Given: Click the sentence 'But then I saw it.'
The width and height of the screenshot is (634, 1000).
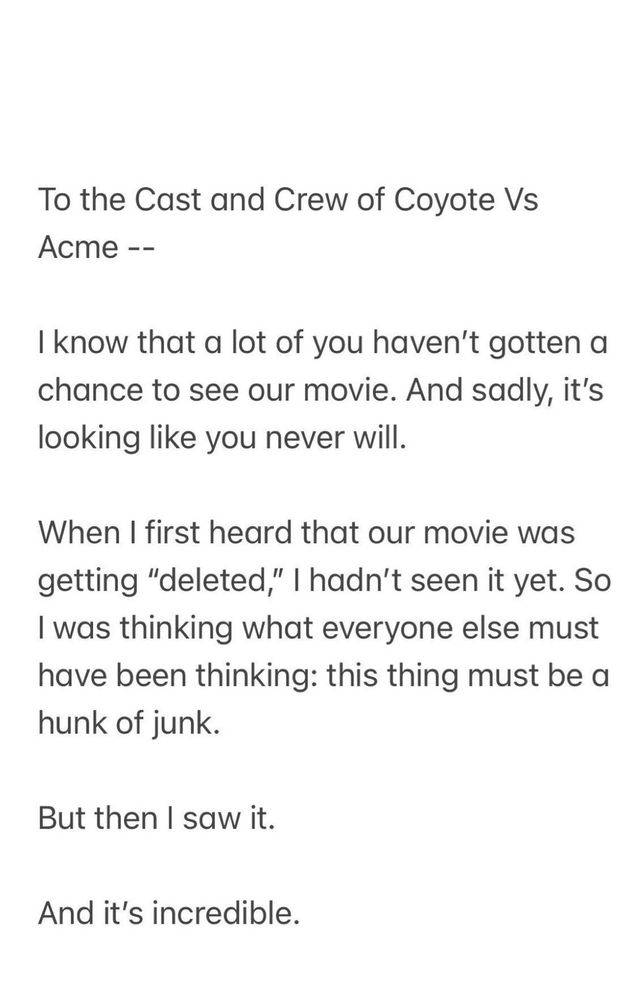Looking at the screenshot, I should click(x=155, y=818).
